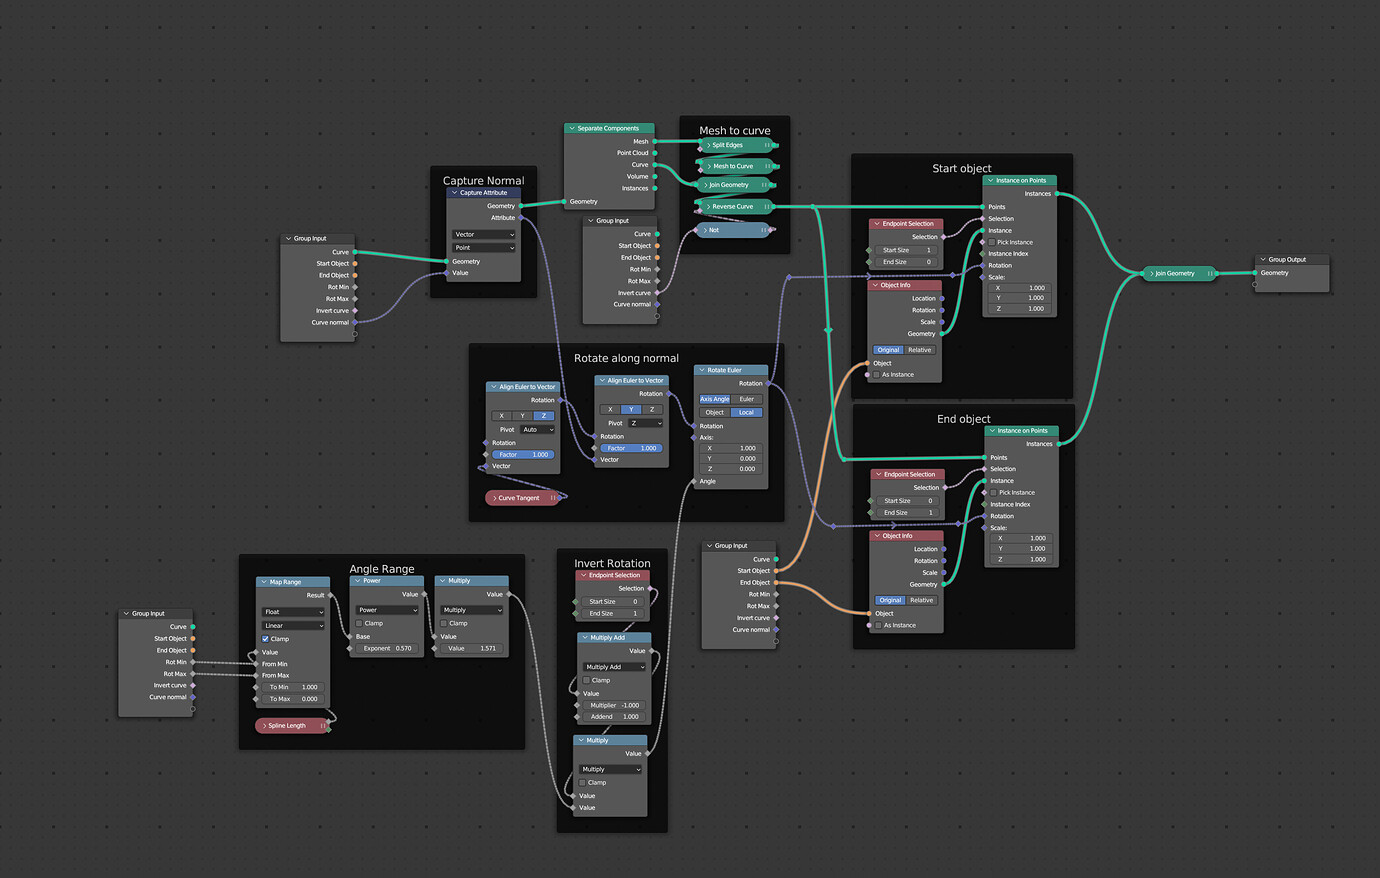This screenshot has width=1380, height=878.
Task: Expand the collapsed Spline Length node
Action: click(x=263, y=726)
